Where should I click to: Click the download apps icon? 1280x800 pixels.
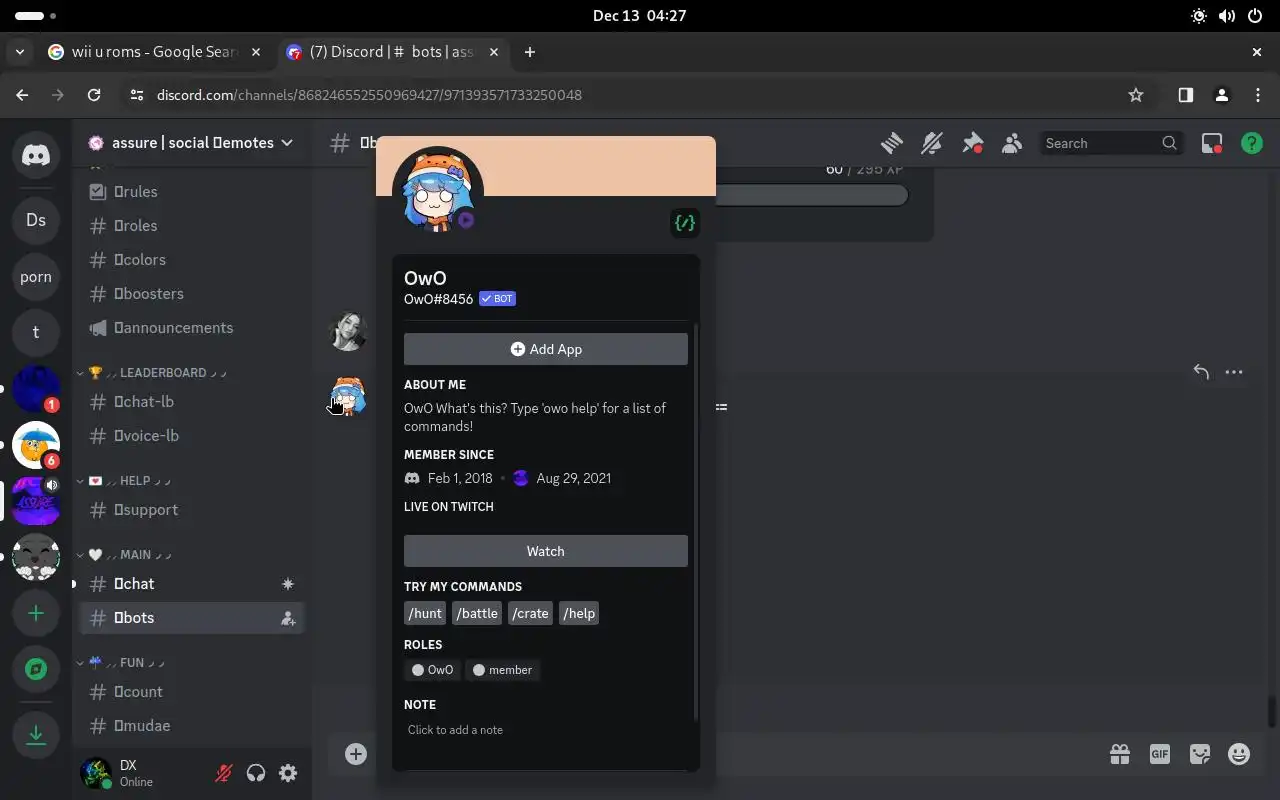click(36, 735)
